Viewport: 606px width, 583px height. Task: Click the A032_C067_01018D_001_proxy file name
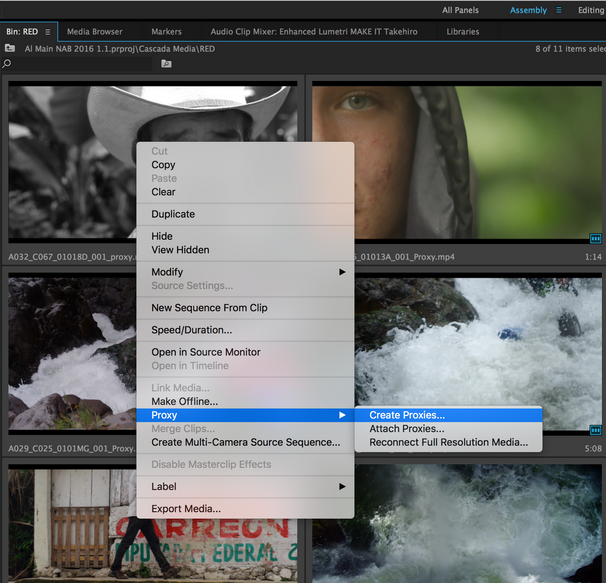(x=72, y=257)
